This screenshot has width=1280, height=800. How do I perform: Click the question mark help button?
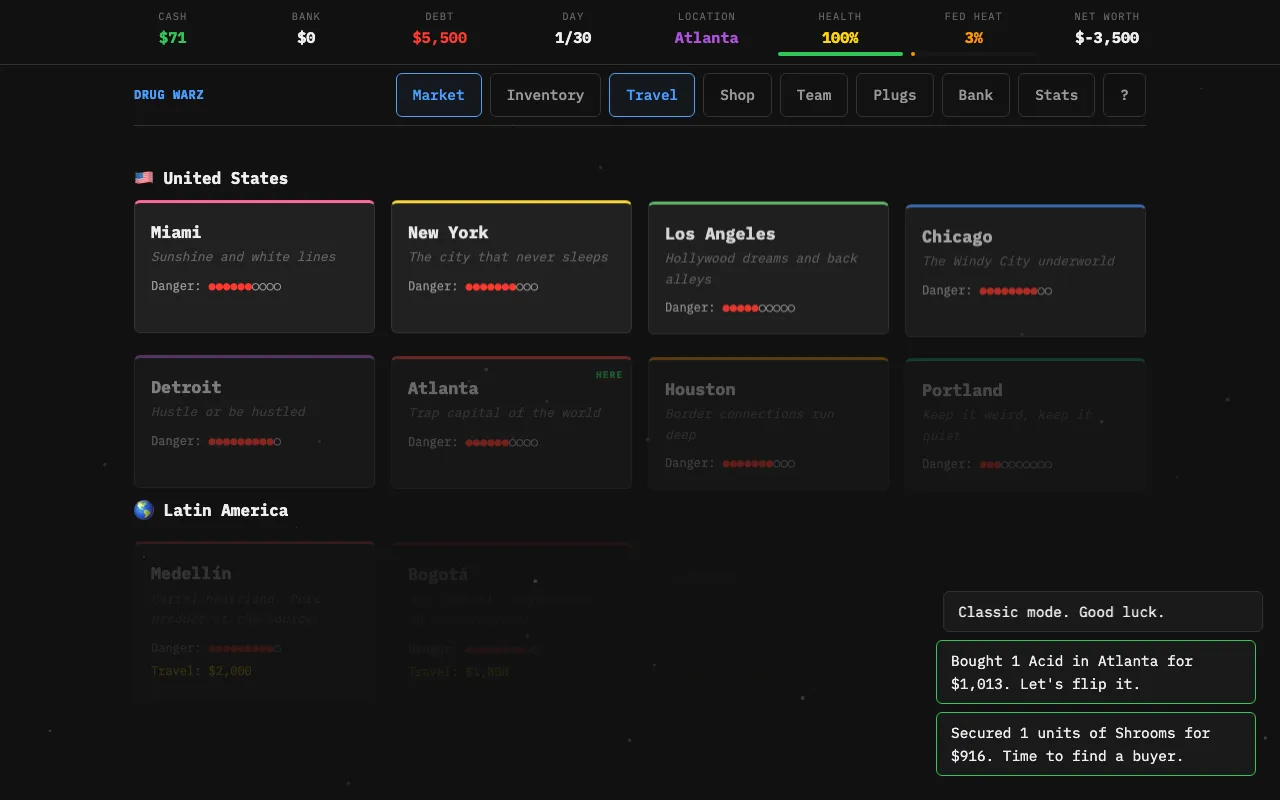(x=1124, y=95)
